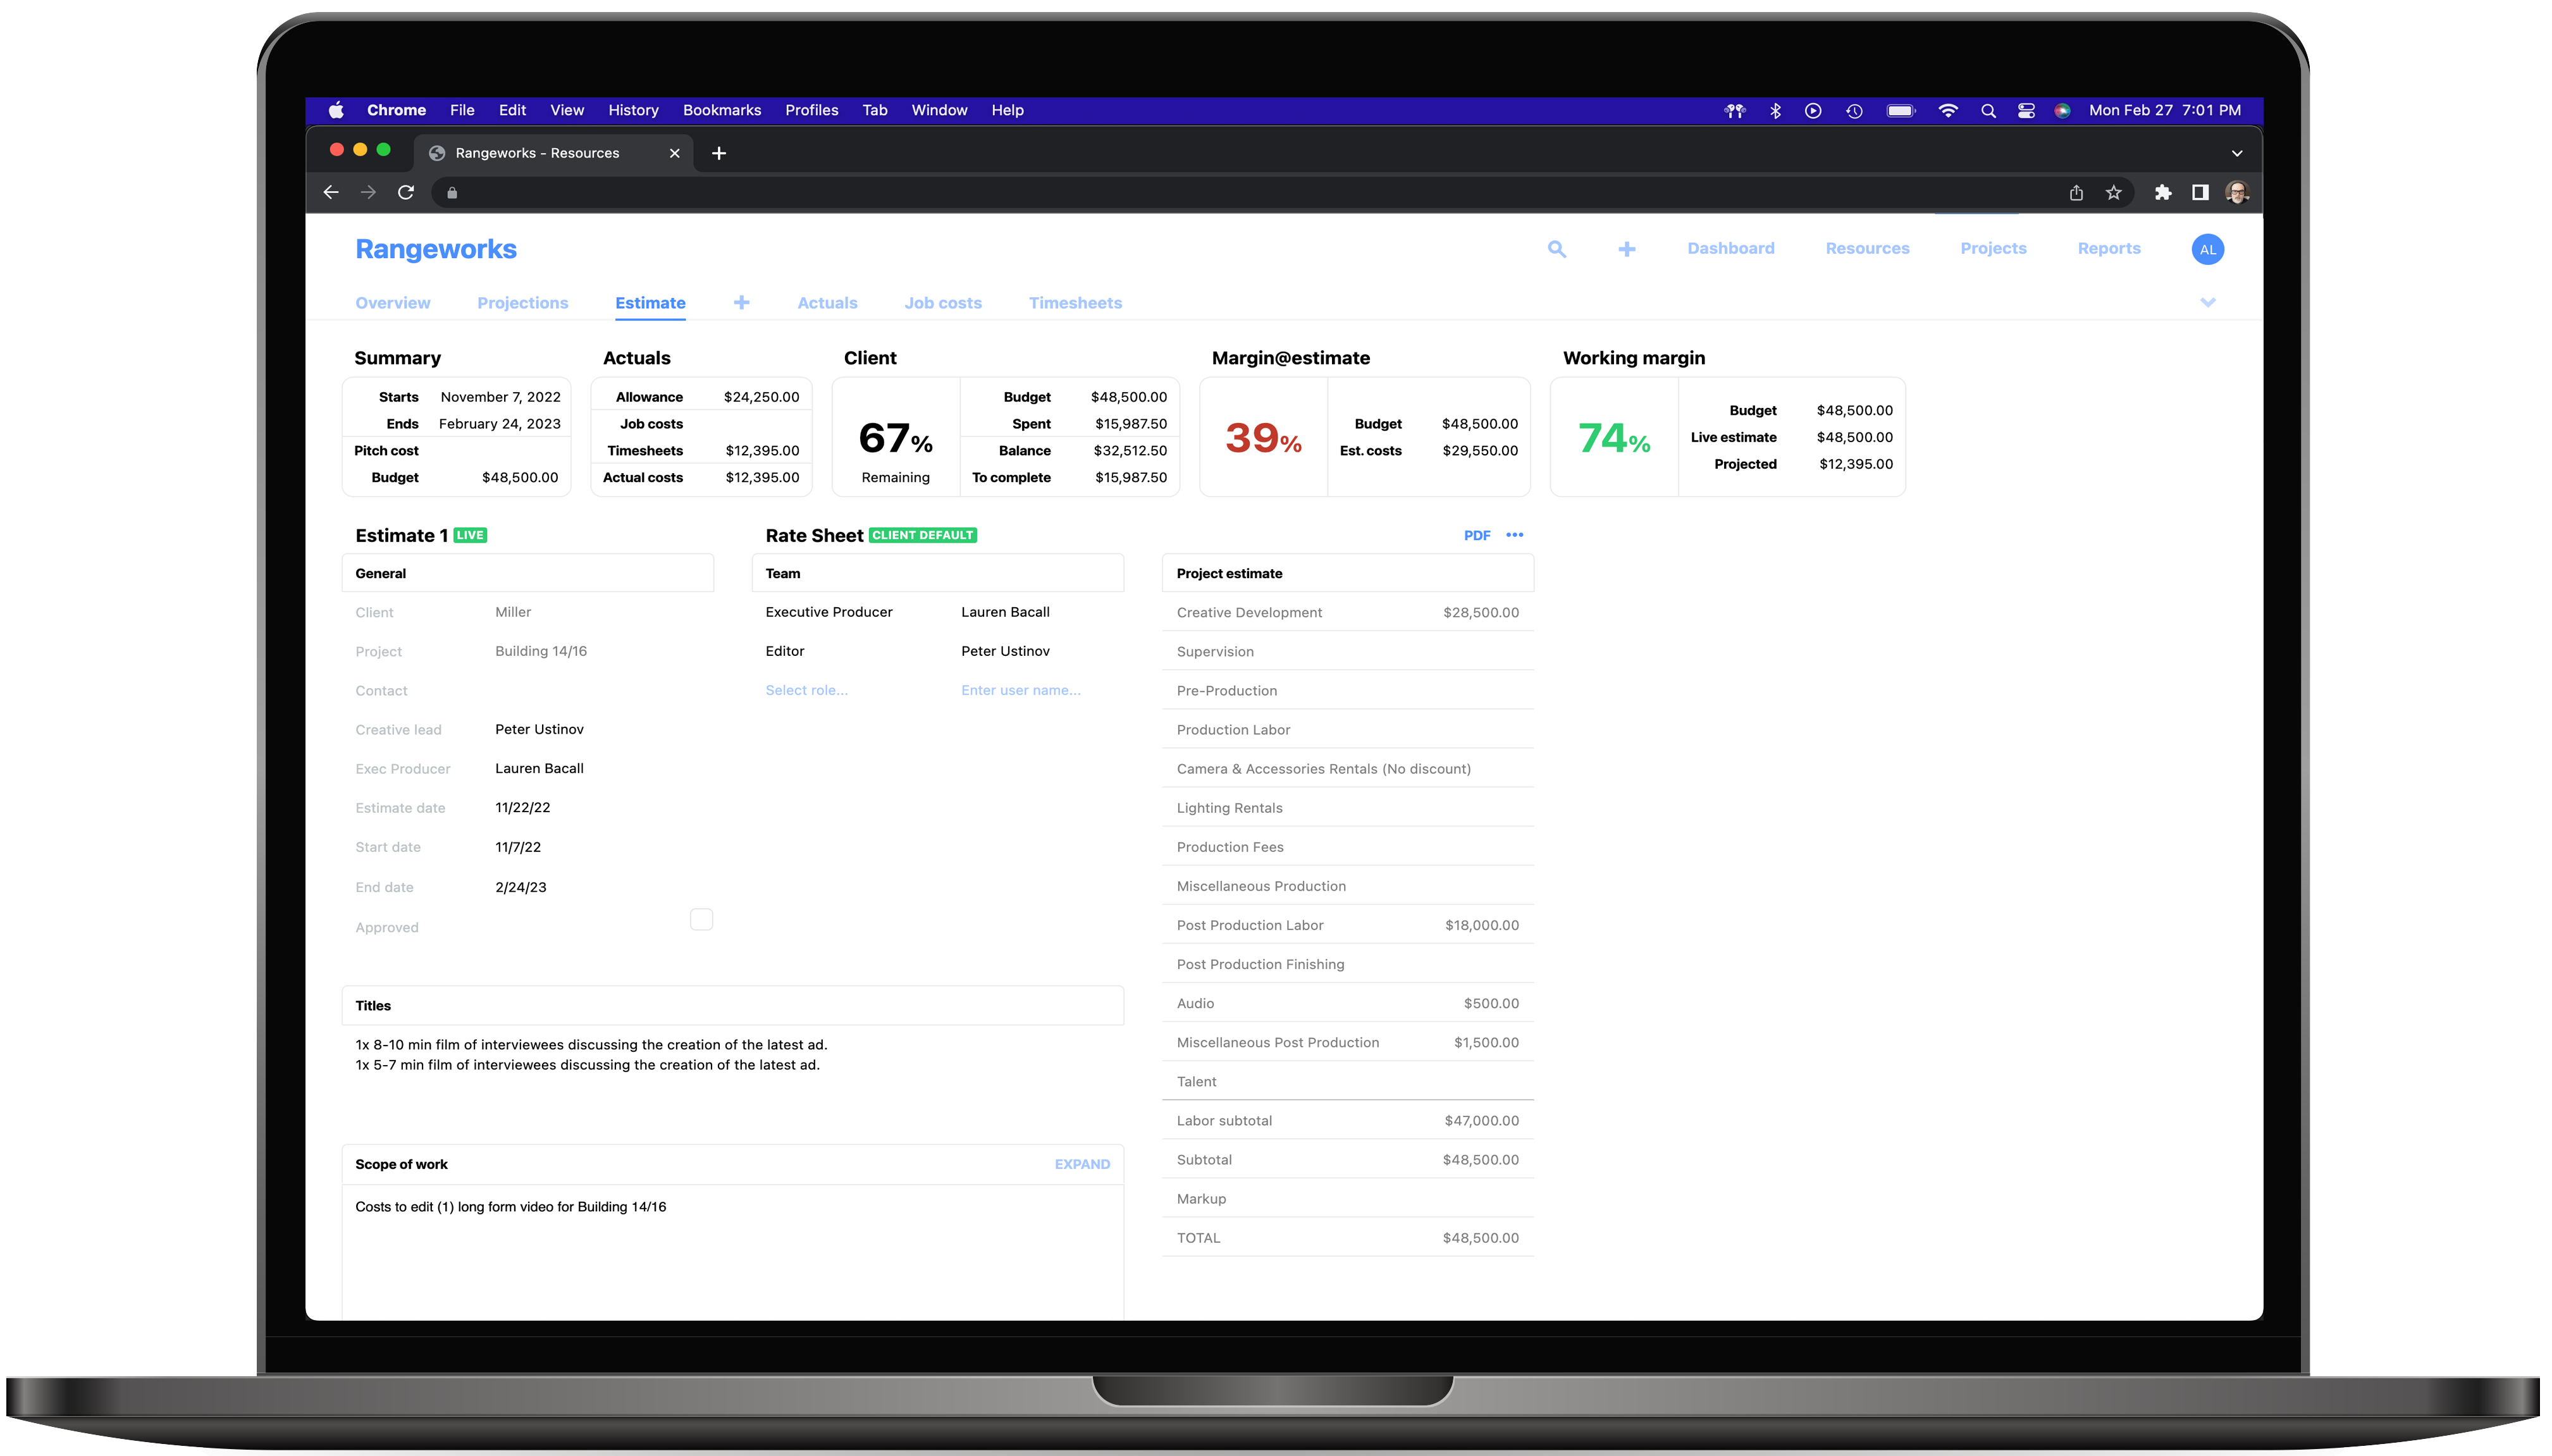Open the Profiles menu in the menu bar
This screenshot has height=1456, width=2552.
811,110
